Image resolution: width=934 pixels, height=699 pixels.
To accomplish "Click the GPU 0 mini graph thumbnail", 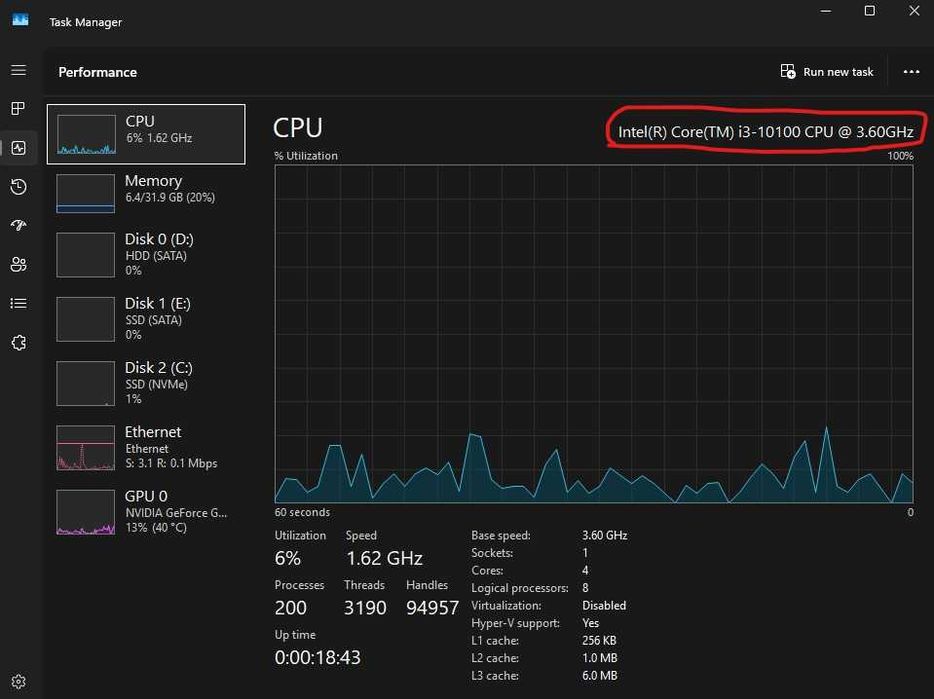I will pyautogui.click(x=86, y=512).
